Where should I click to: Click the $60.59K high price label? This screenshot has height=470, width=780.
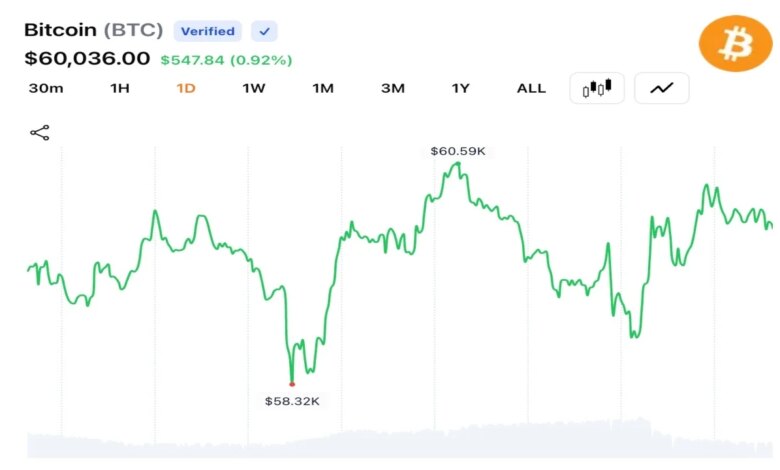point(458,151)
